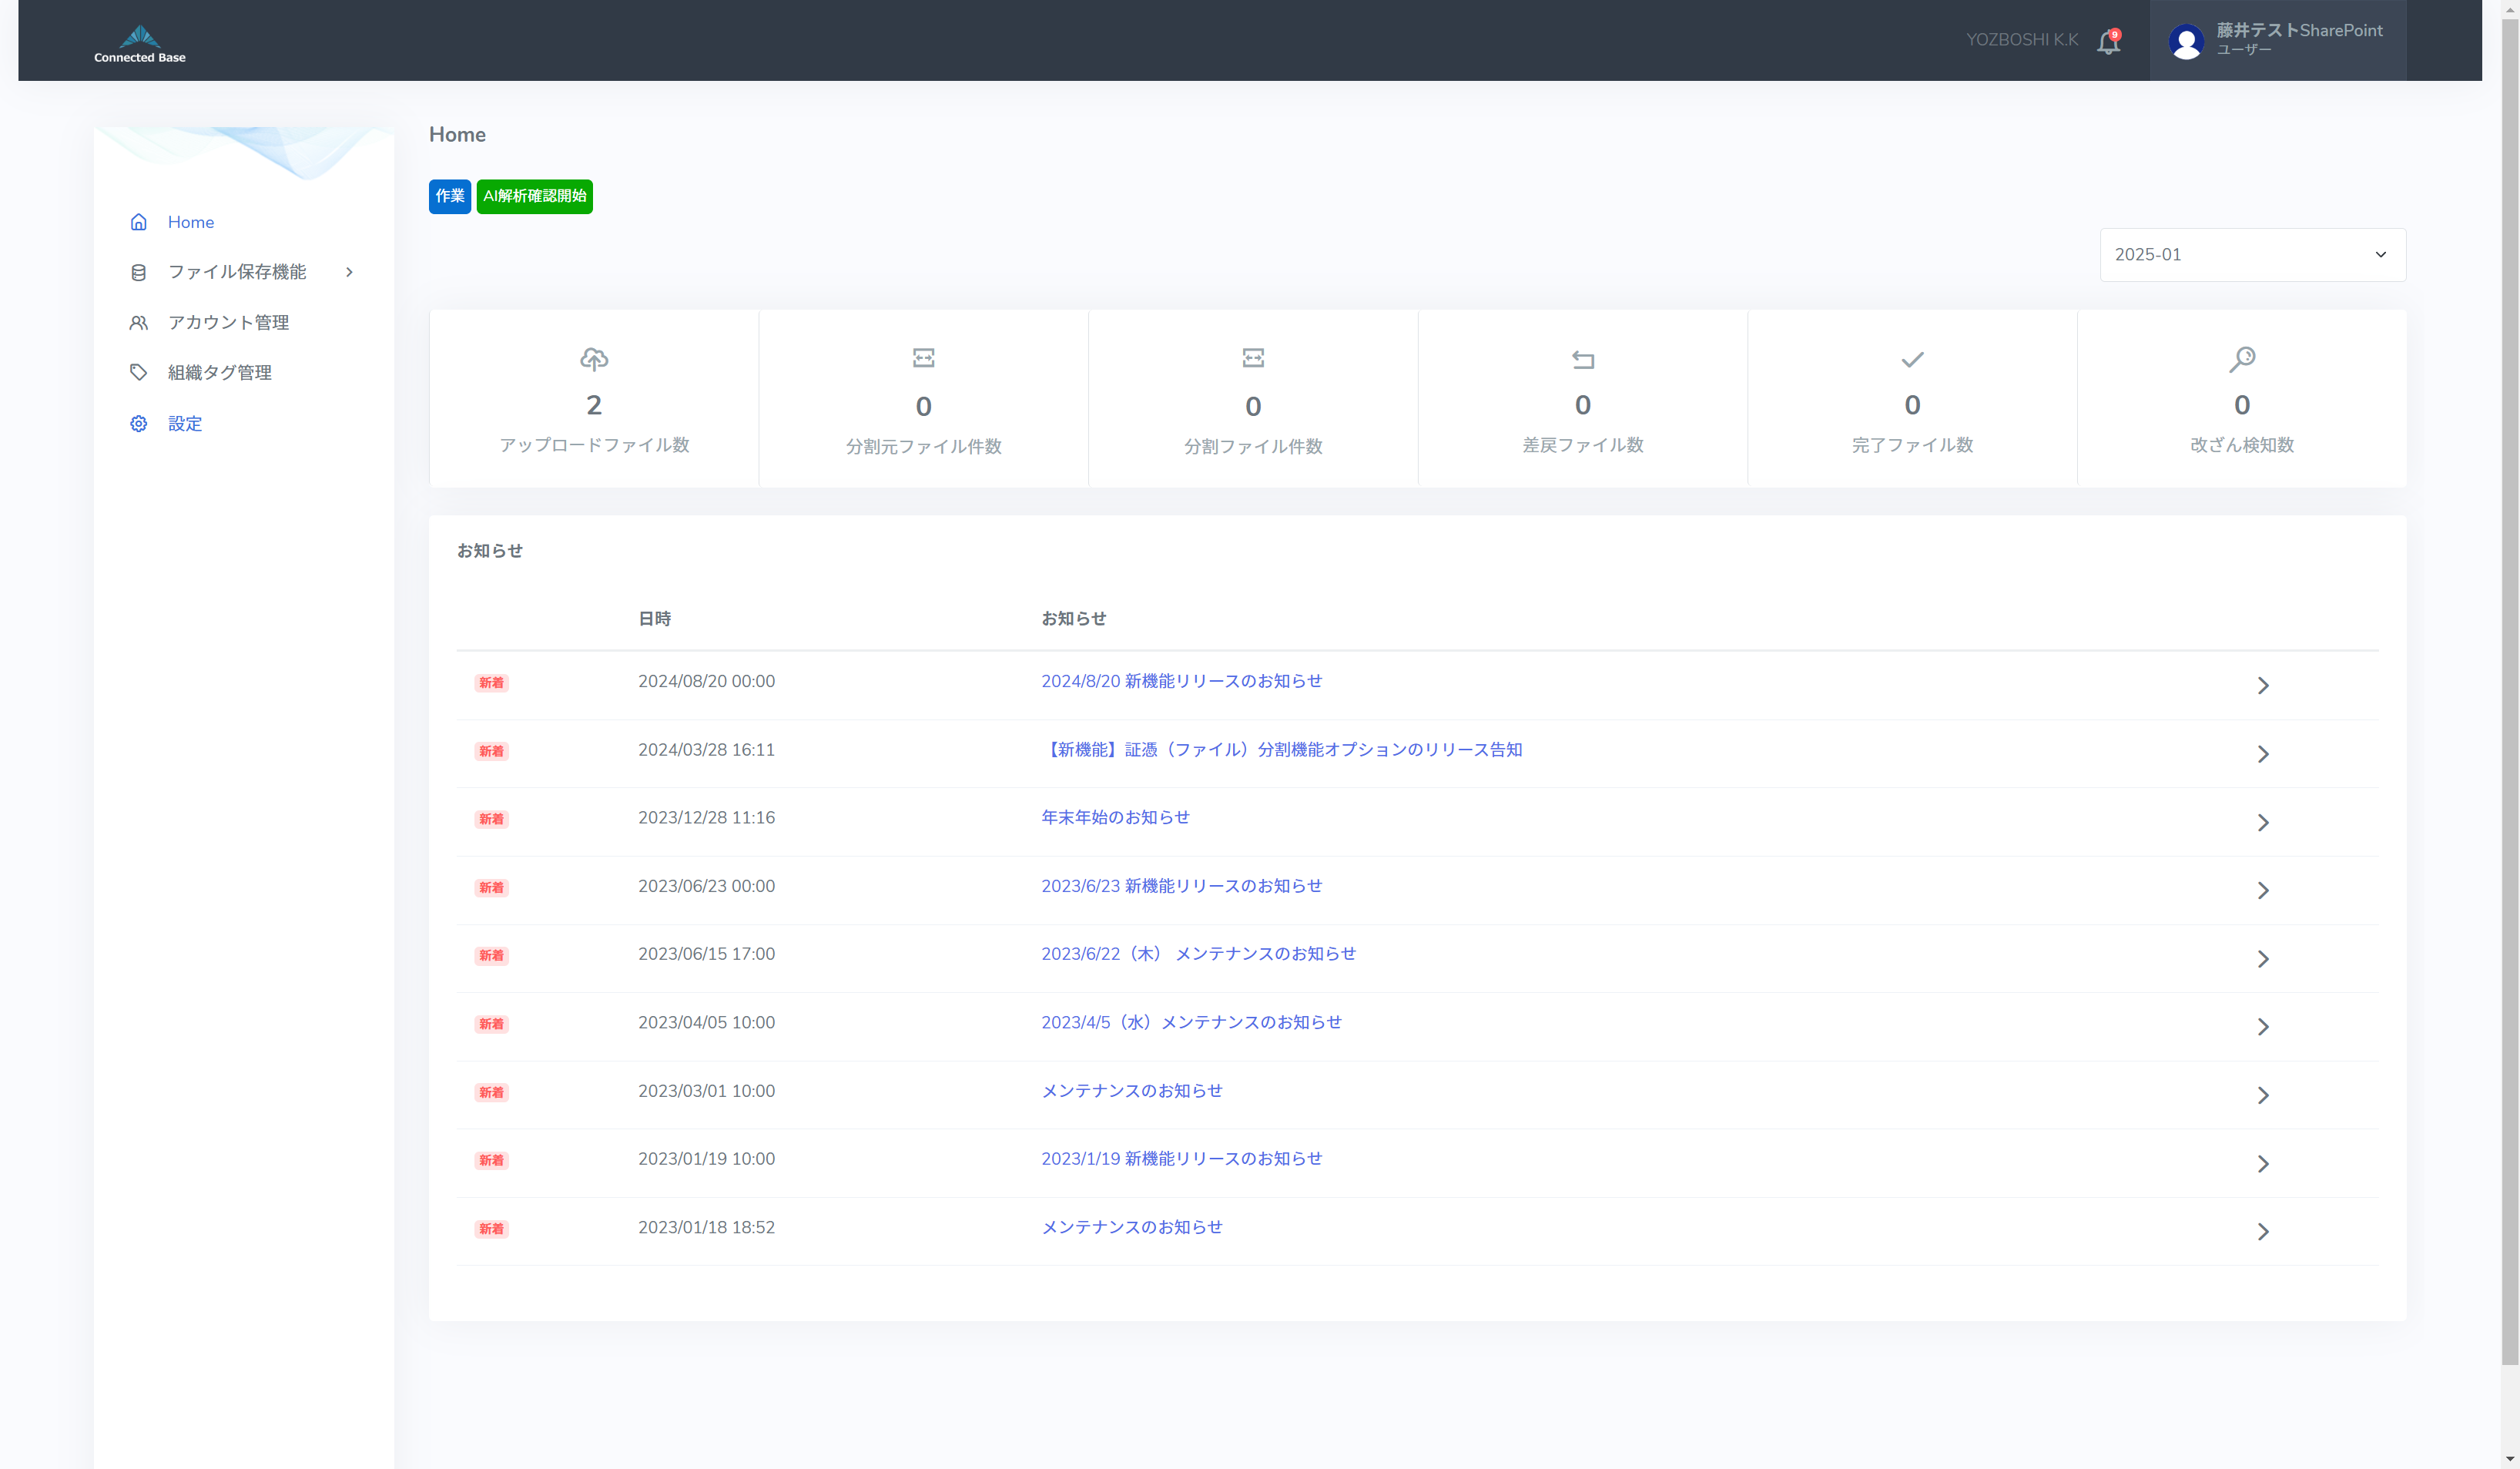The image size is (2520, 1469).
Task: Open chevron for 2023/04/05 10:00 row
Action: click(2263, 1027)
